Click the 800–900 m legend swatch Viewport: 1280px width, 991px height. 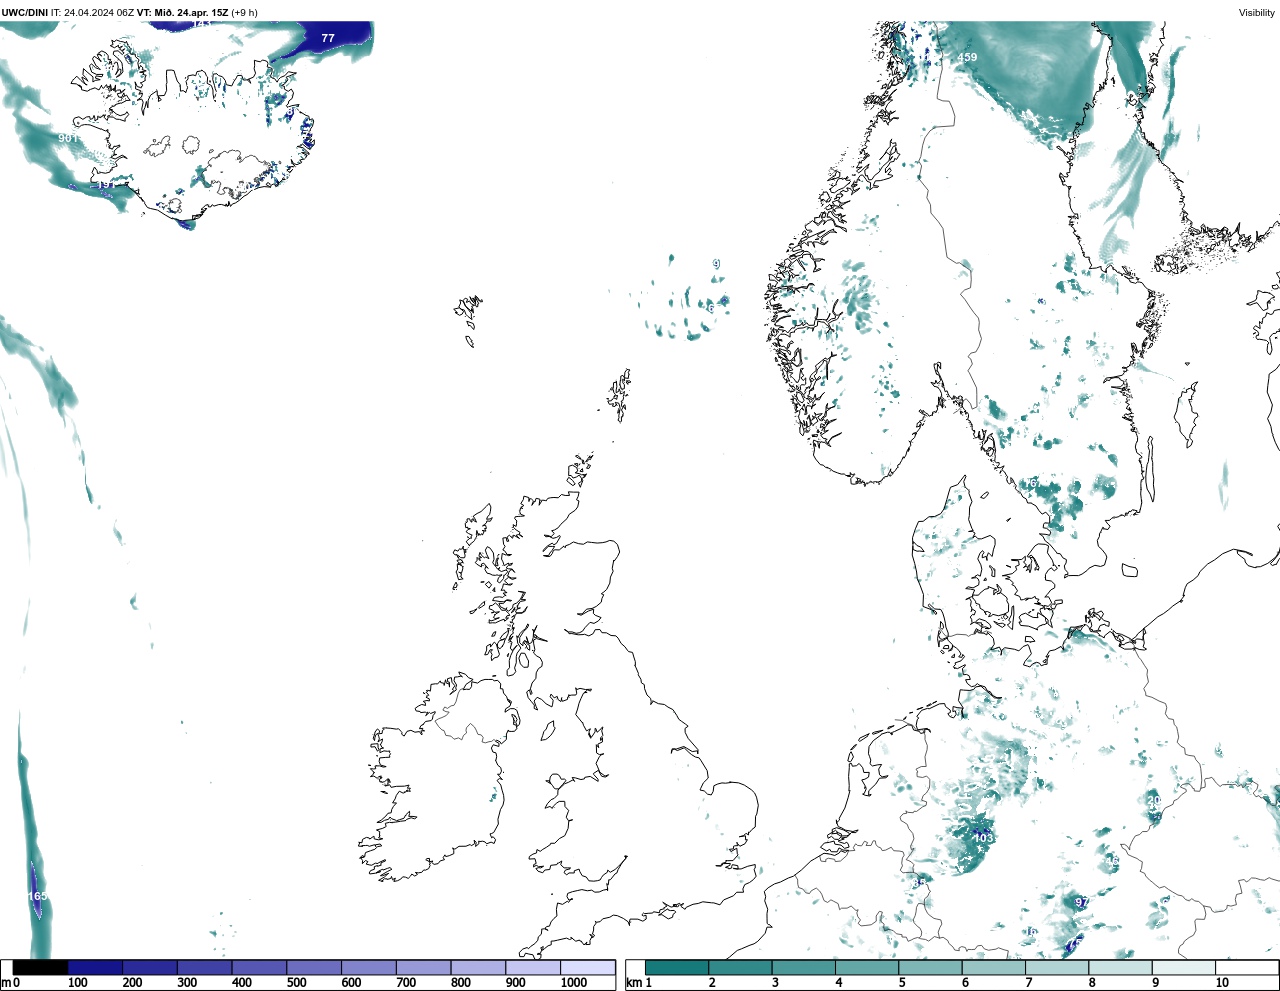pyautogui.click(x=478, y=968)
